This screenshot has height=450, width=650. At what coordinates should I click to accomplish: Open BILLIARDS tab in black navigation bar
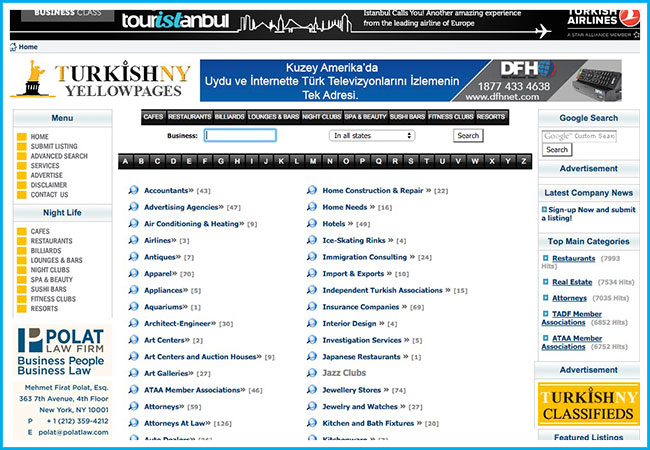click(x=229, y=117)
